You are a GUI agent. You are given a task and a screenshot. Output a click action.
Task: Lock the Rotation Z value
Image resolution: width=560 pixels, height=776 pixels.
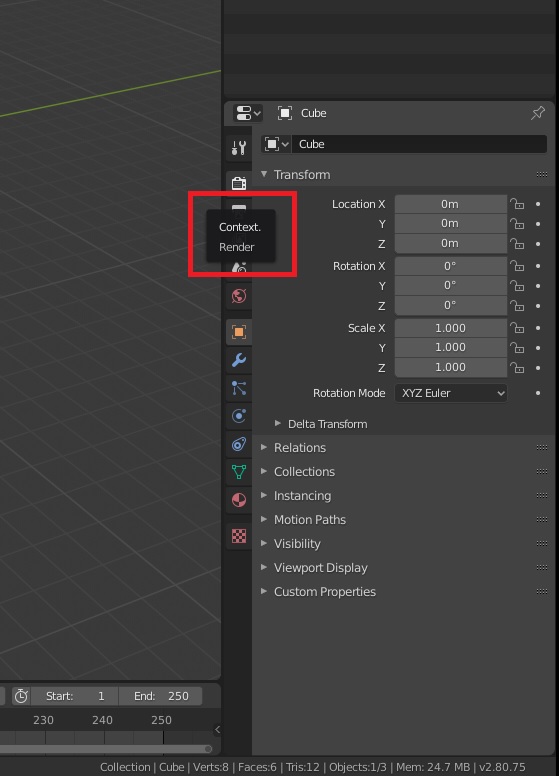[x=517, y=306]
